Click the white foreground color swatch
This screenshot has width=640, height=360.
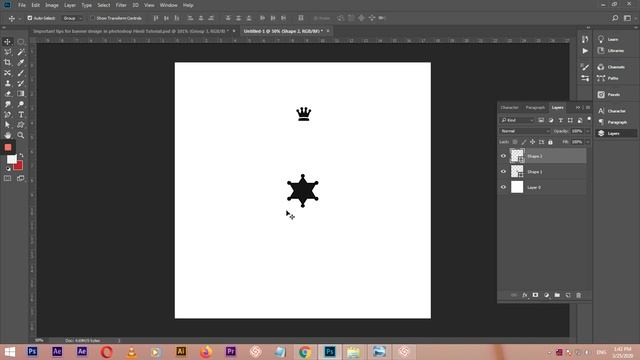tap(11, 159)
